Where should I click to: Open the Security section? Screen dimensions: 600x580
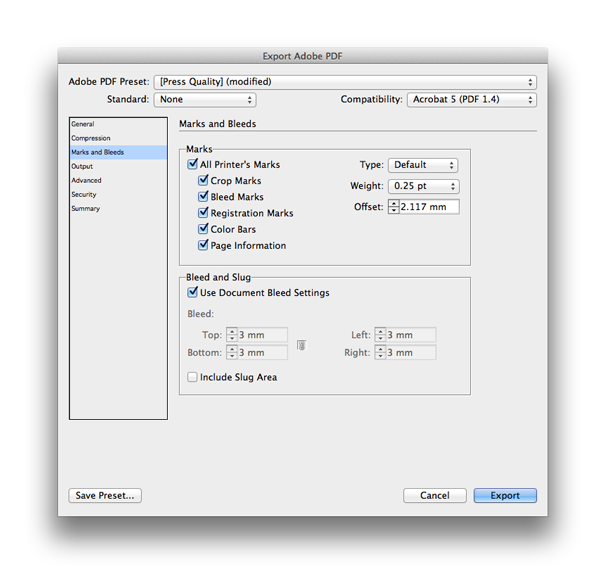[118, 194]
